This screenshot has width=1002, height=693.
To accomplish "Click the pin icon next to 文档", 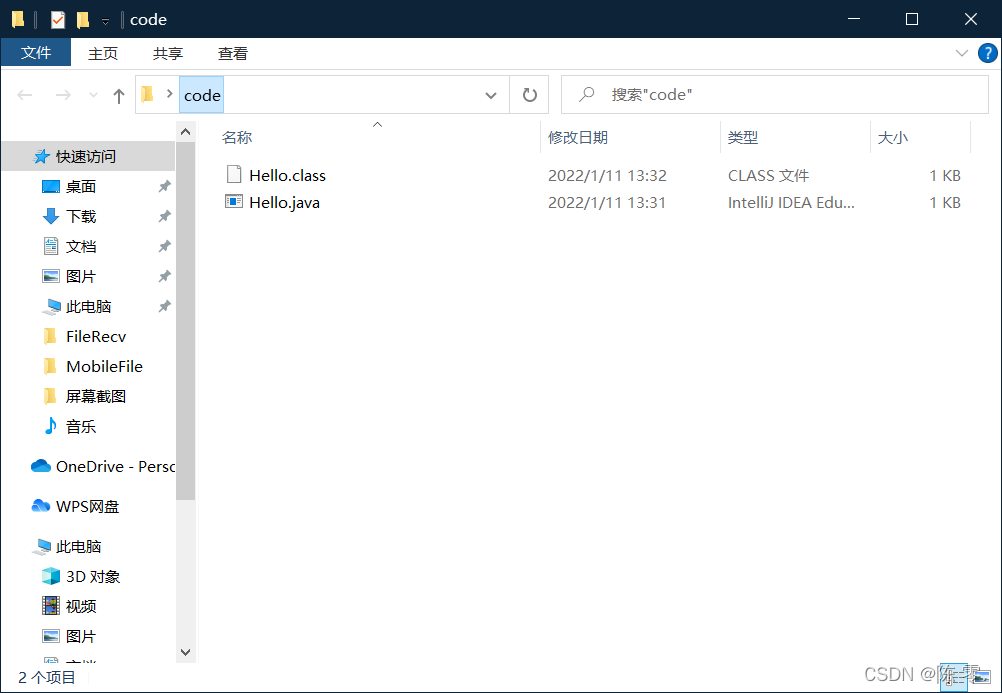I will [x=164, y=246].
